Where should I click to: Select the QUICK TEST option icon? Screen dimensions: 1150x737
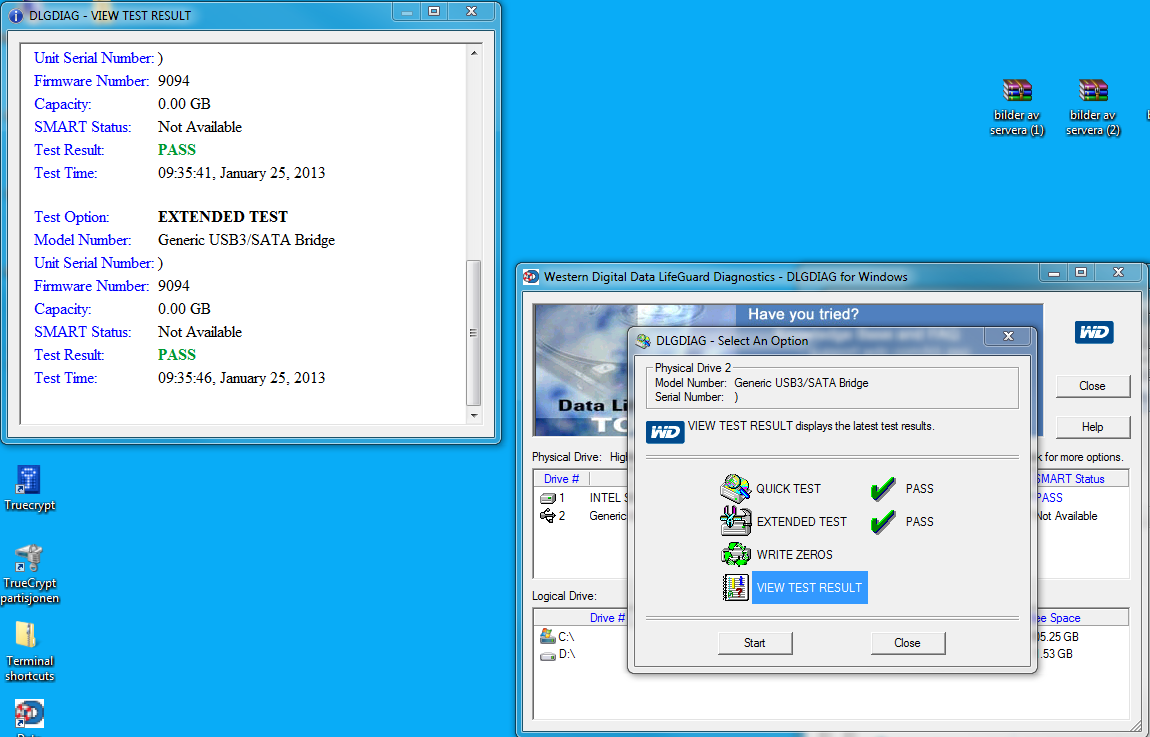735,488
